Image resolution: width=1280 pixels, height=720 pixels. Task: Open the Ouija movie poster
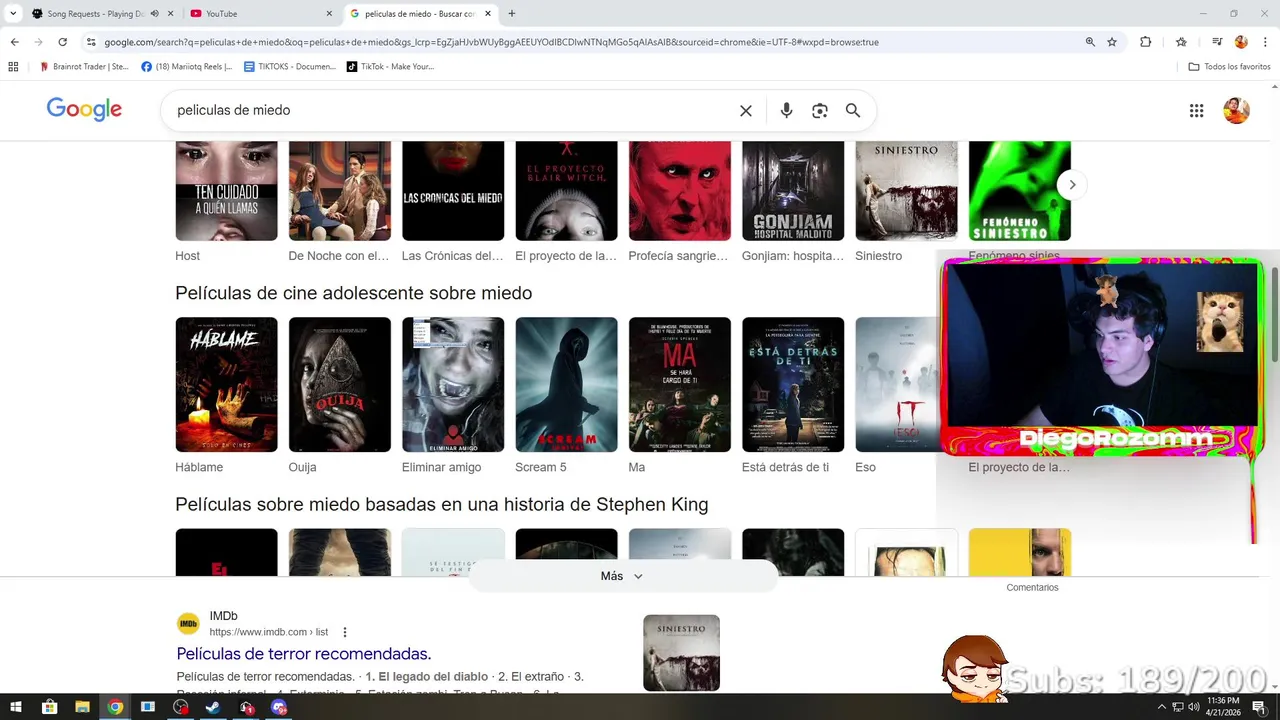tap(339, 385)
